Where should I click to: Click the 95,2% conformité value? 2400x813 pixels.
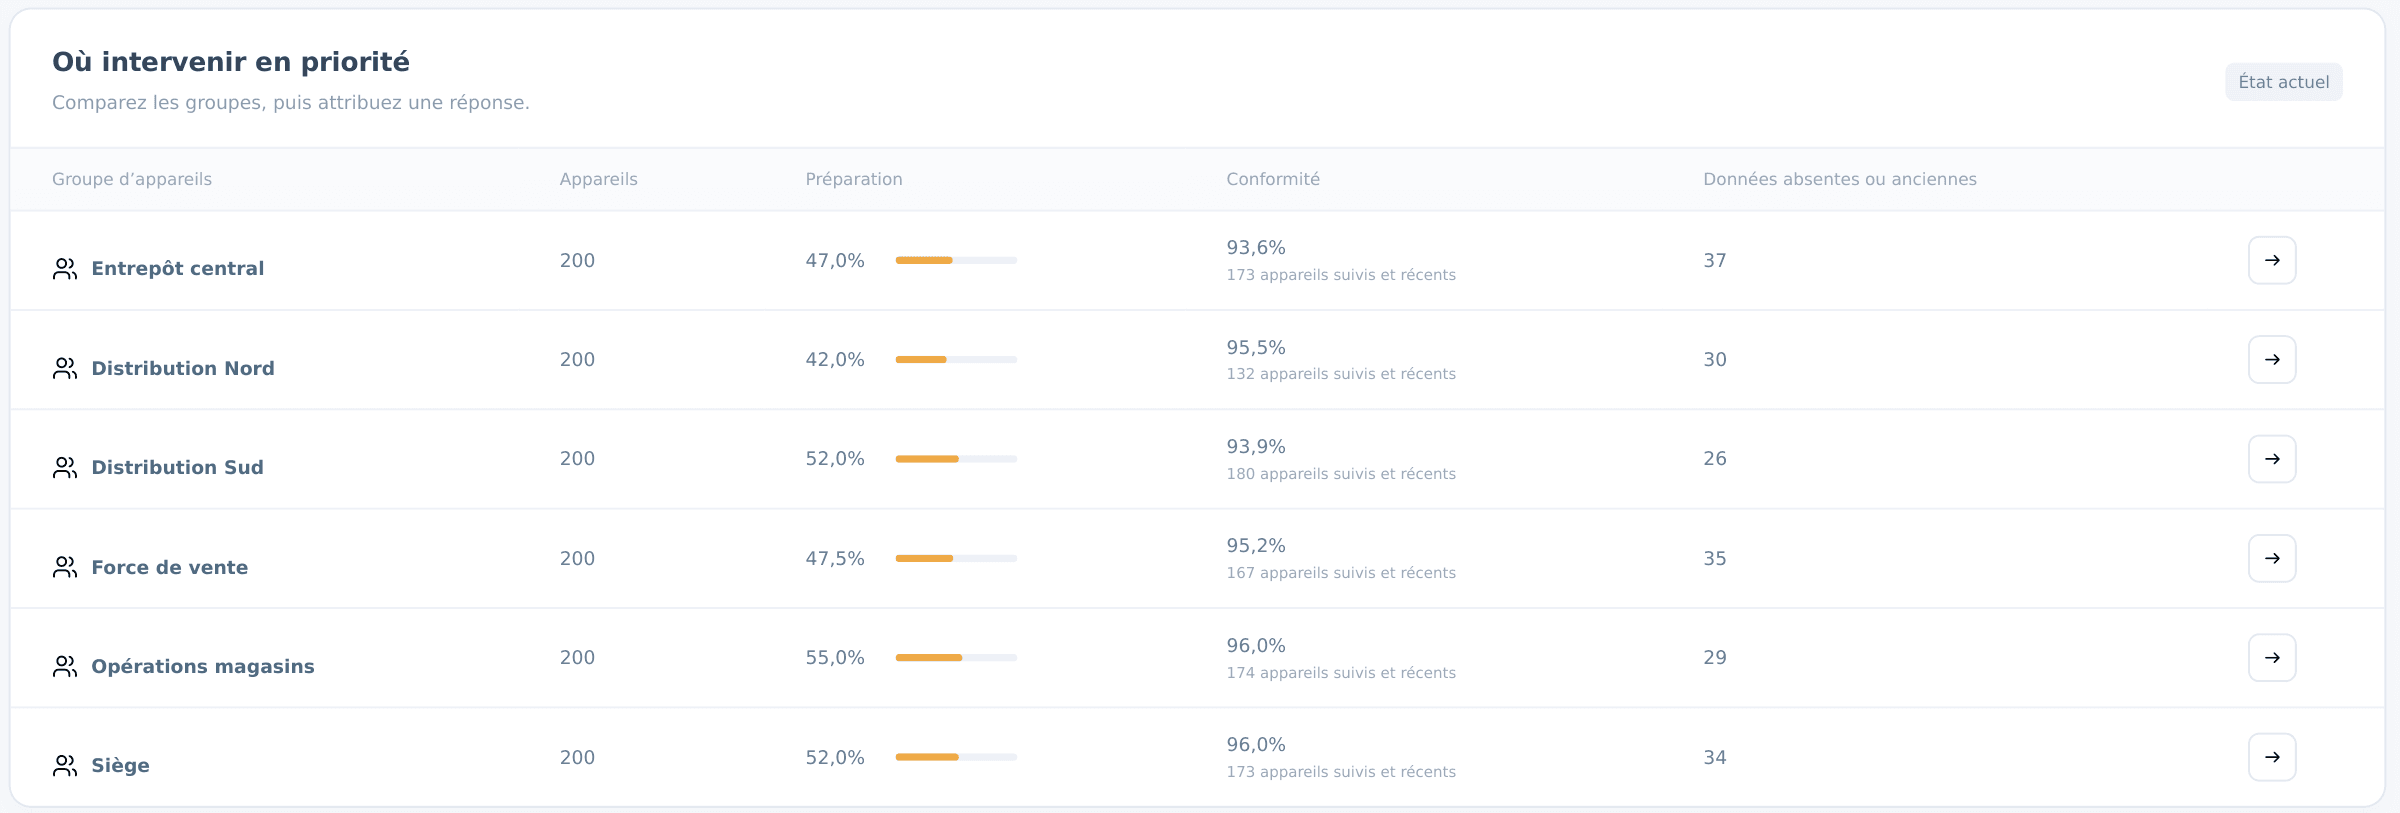coord(1256,546)
